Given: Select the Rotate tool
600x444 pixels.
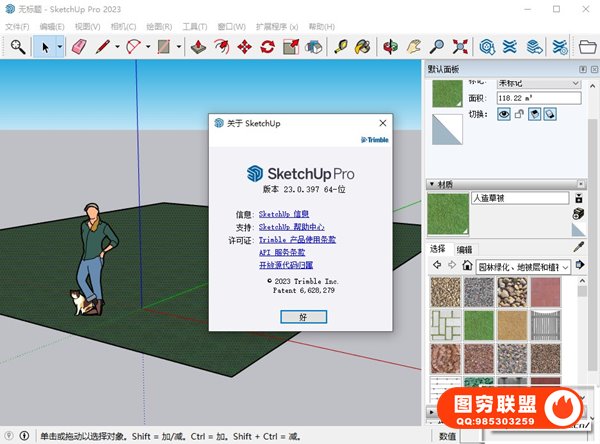Looking at the screenshot, I should click(267, 46).
